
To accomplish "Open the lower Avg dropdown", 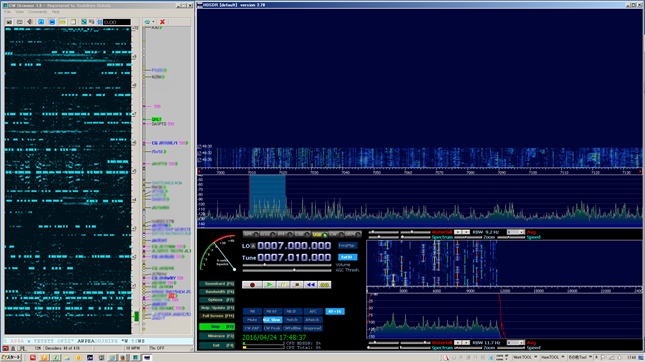I will [x=516, y=342].
